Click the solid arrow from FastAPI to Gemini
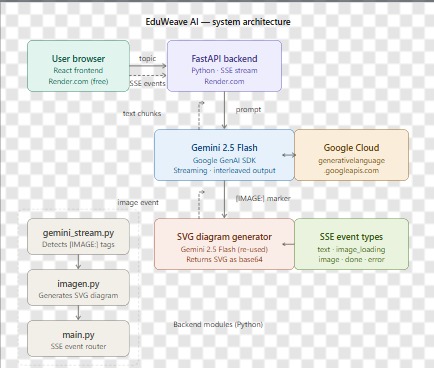Viewport: 434px width, 368px height. coord(224,110)
